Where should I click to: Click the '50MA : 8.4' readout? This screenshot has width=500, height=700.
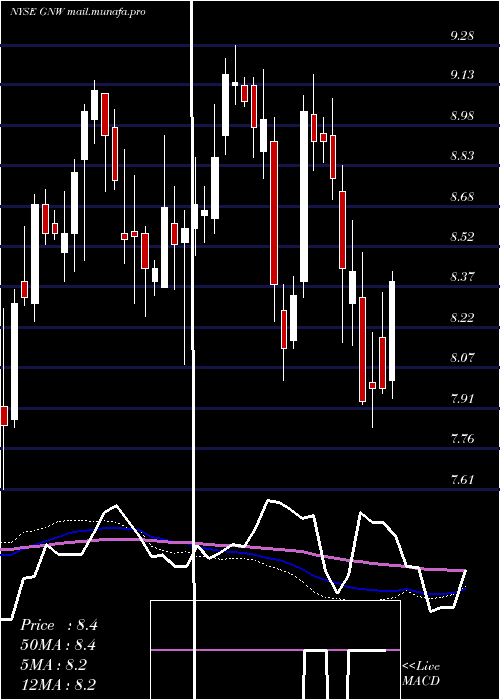58,645
